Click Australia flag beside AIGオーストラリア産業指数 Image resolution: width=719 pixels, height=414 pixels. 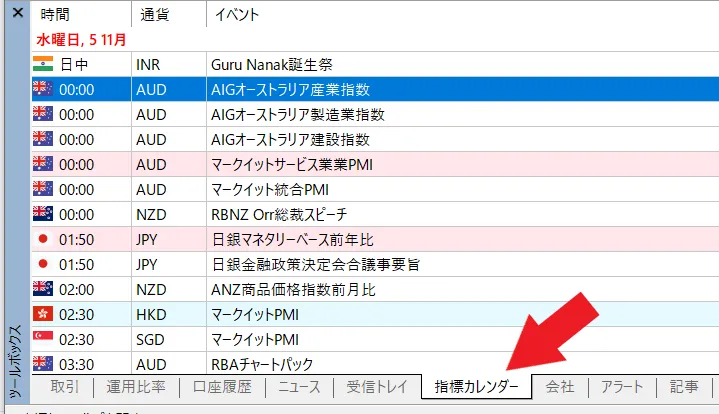[x=43, y=88]
